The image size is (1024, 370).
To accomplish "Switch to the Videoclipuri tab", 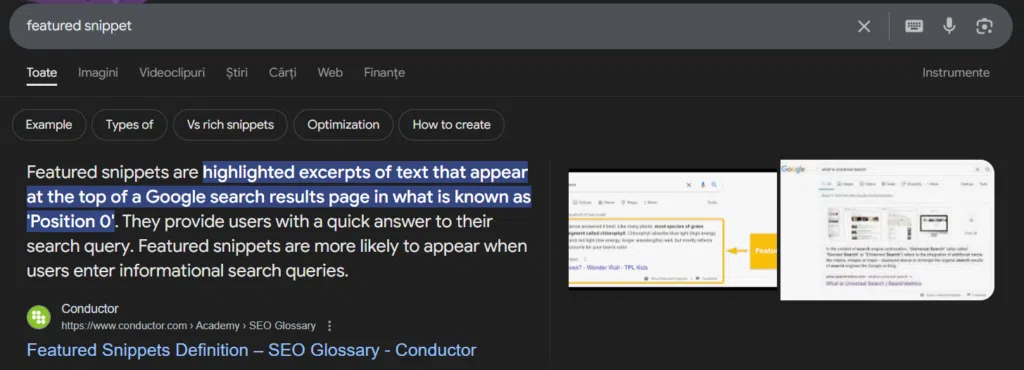I will [x=172, y=72].
